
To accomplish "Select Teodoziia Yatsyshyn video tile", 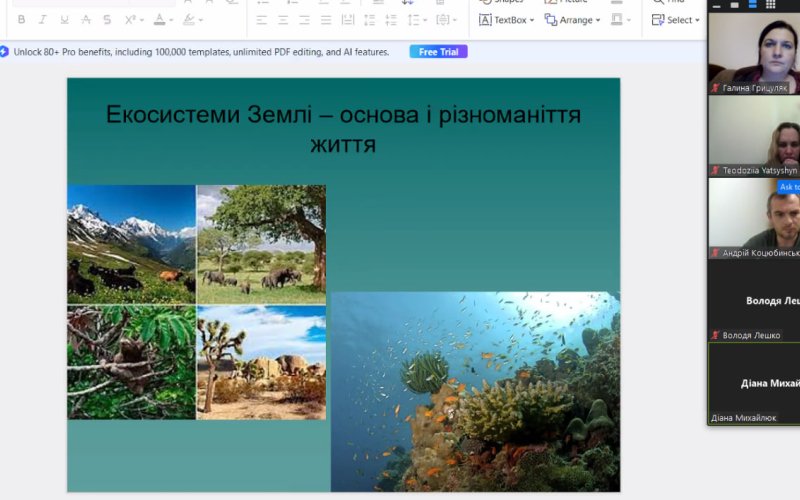I will tap(754, 136).
